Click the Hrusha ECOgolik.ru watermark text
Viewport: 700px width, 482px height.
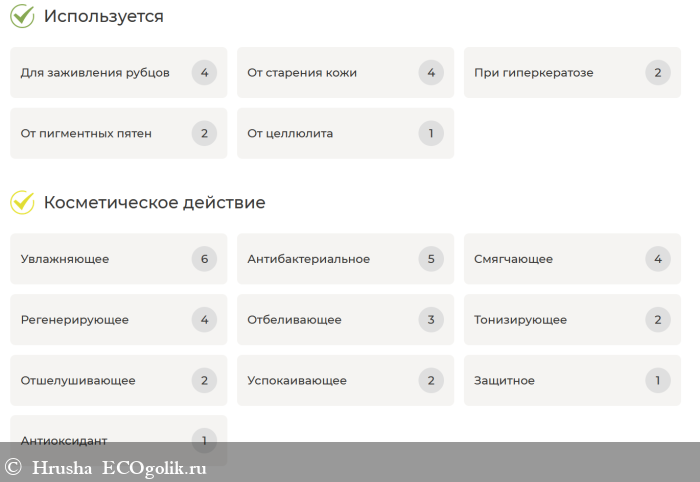click(x=119, y=467)
